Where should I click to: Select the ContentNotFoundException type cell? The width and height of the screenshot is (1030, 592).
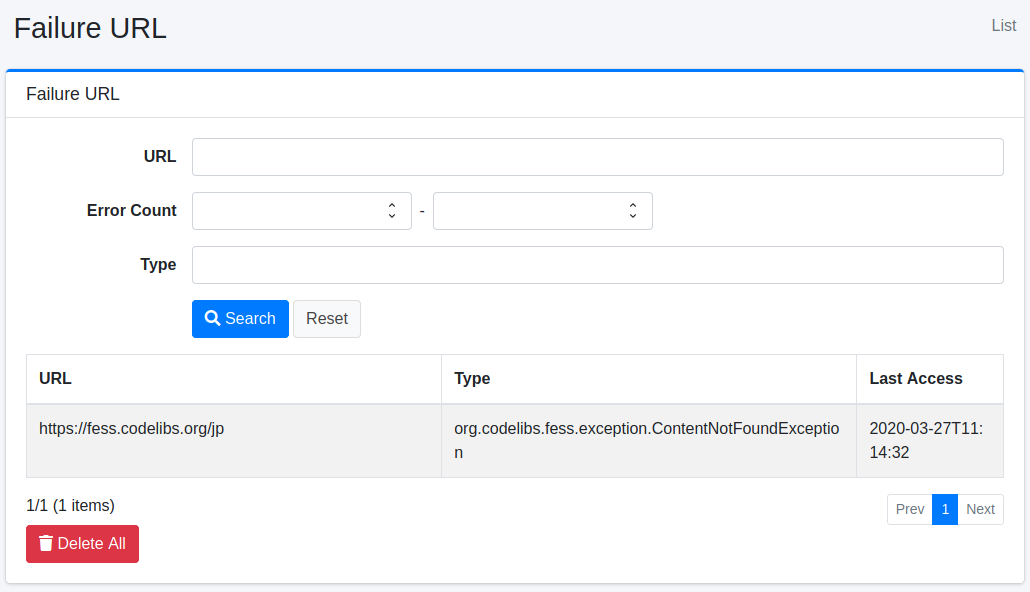tap(647, 440)
